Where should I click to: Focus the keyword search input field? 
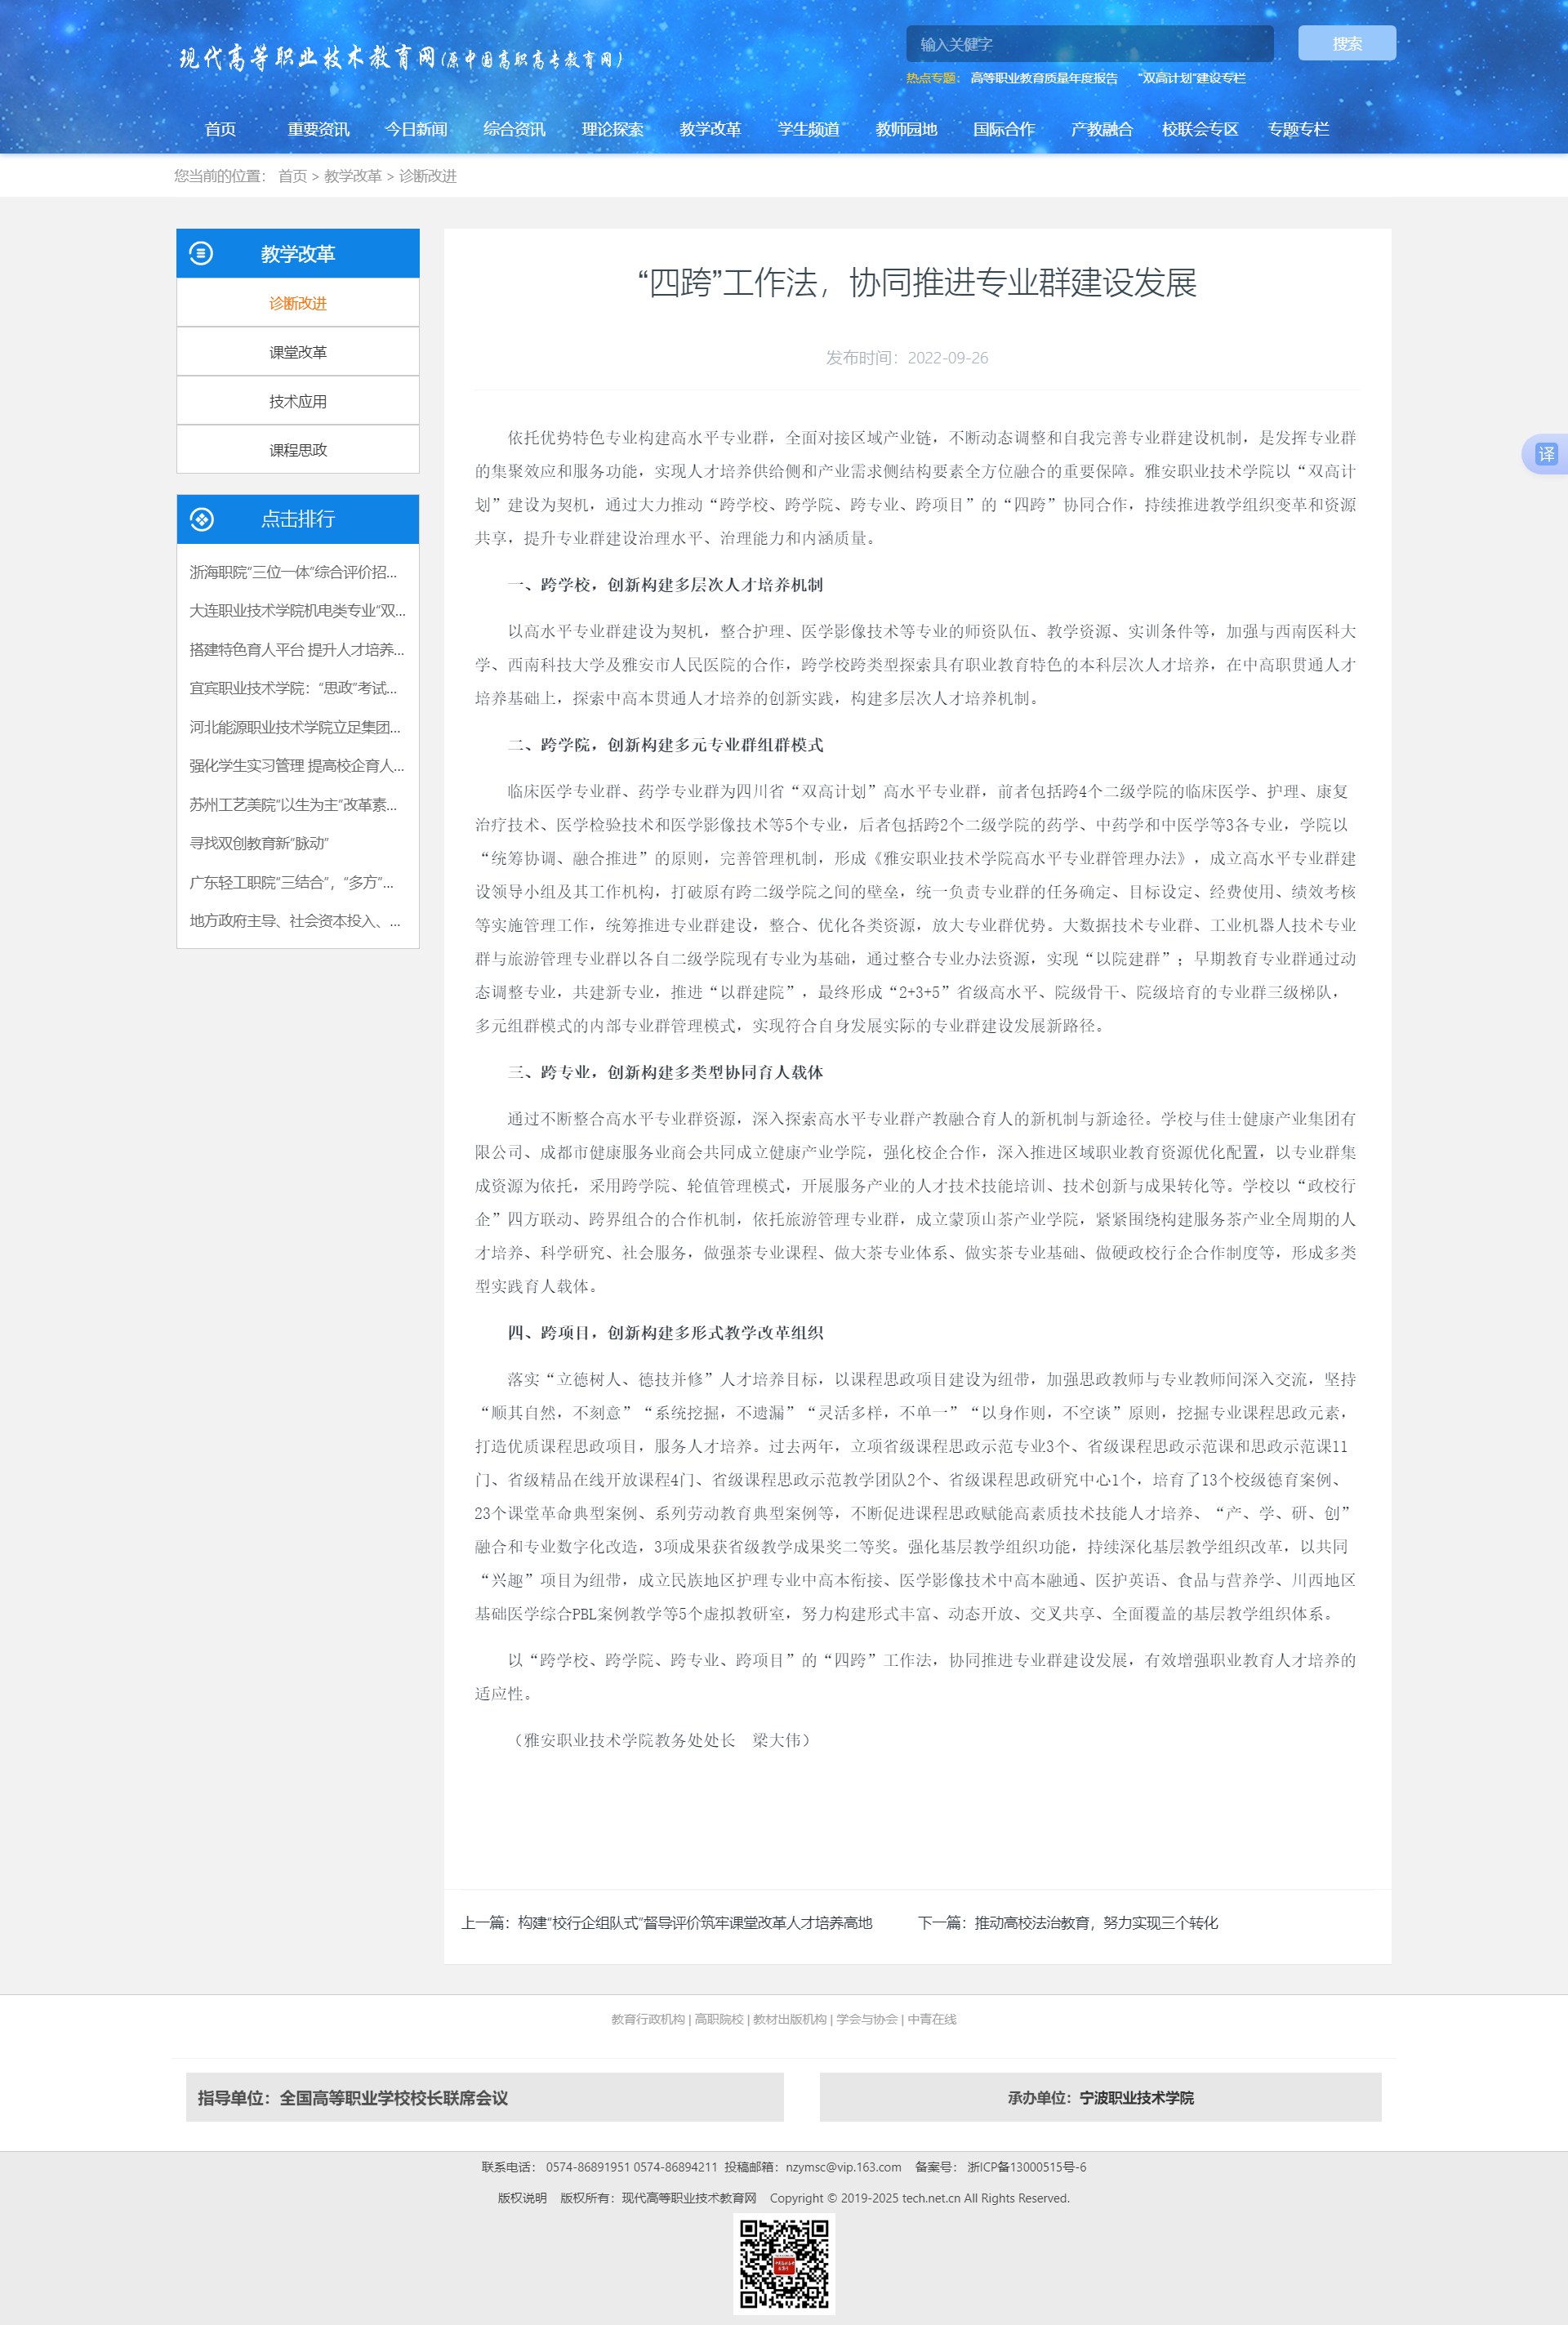click(1089, 44)
